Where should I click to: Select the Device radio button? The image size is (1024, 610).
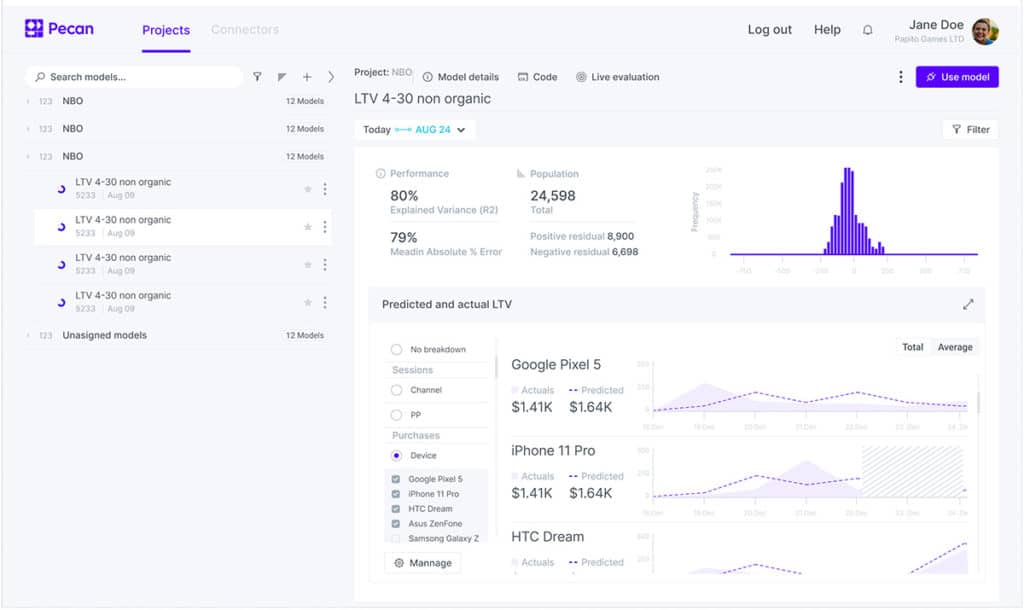(x=396, y=455)
